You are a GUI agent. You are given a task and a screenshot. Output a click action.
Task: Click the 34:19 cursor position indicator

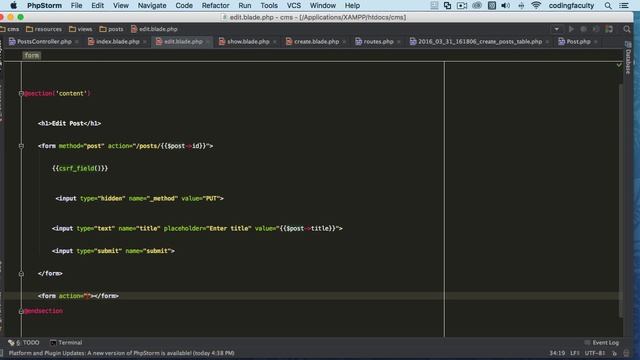(x=557, y=353)
